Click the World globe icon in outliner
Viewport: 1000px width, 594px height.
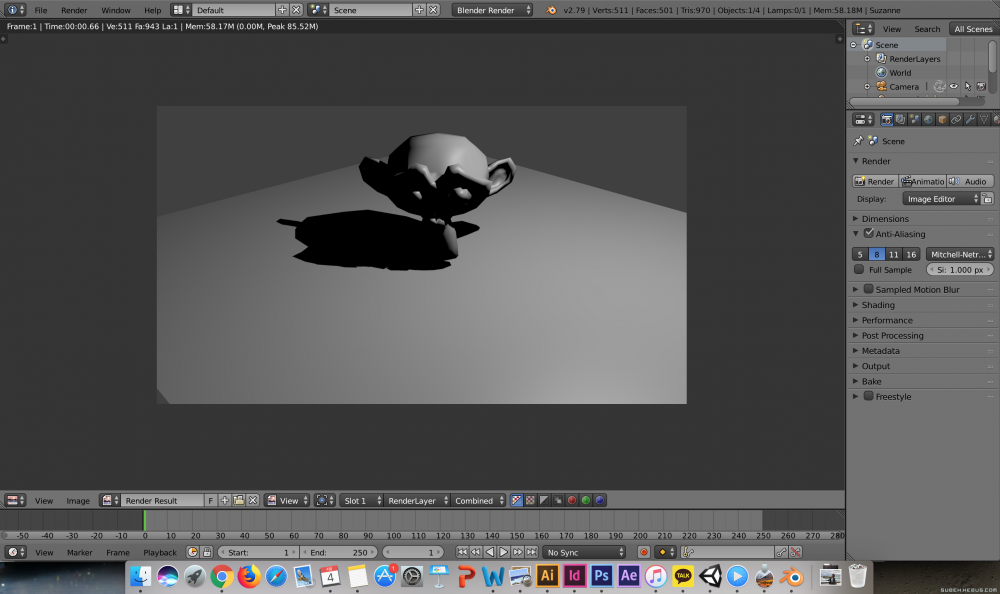click(x=881, y=72)
